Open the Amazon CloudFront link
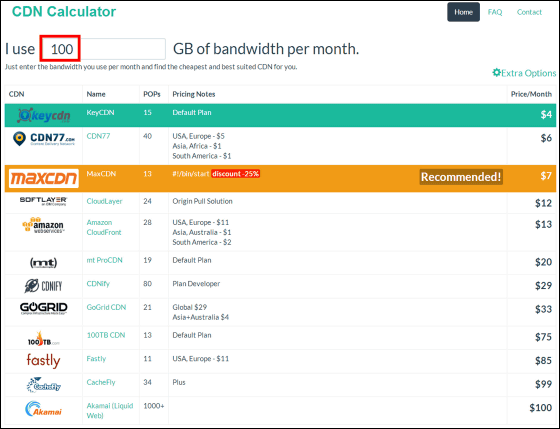The height and width of the screenshot is (429, 560). [104, 227]
